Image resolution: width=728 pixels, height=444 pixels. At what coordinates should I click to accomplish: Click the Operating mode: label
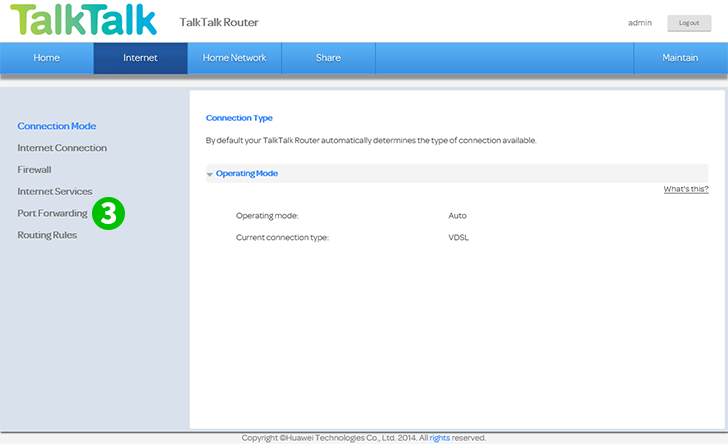click(x=267, y=215)
